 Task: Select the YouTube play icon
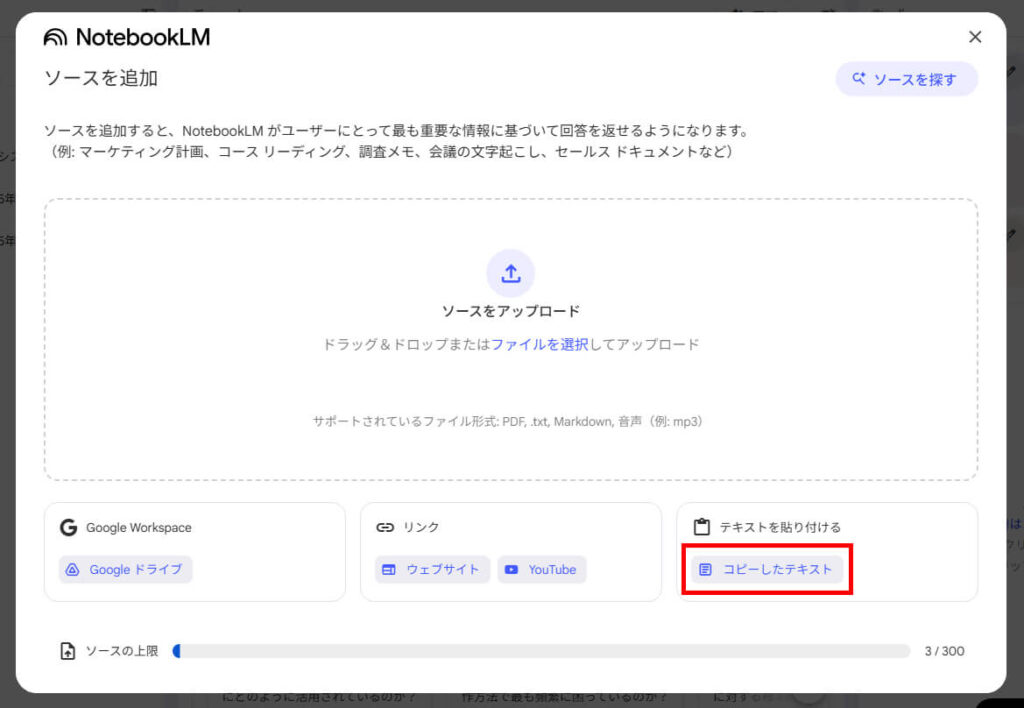point(513,569)
